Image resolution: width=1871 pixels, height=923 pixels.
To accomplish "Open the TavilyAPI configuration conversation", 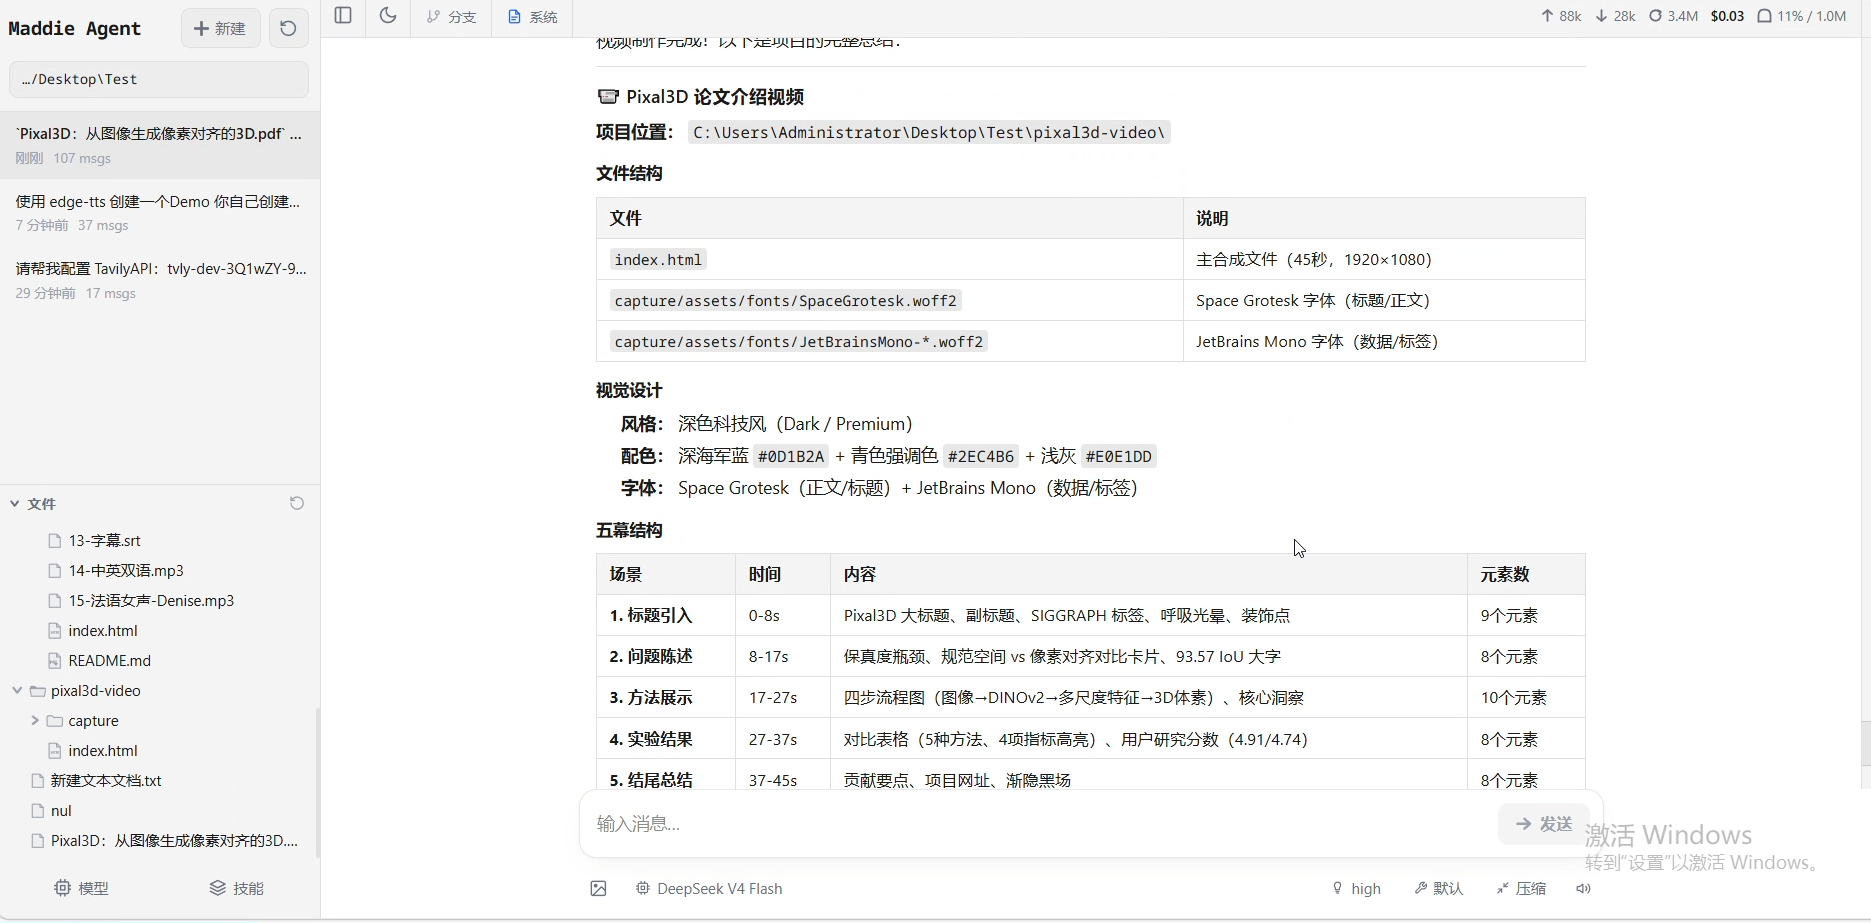I will [160, 280].
